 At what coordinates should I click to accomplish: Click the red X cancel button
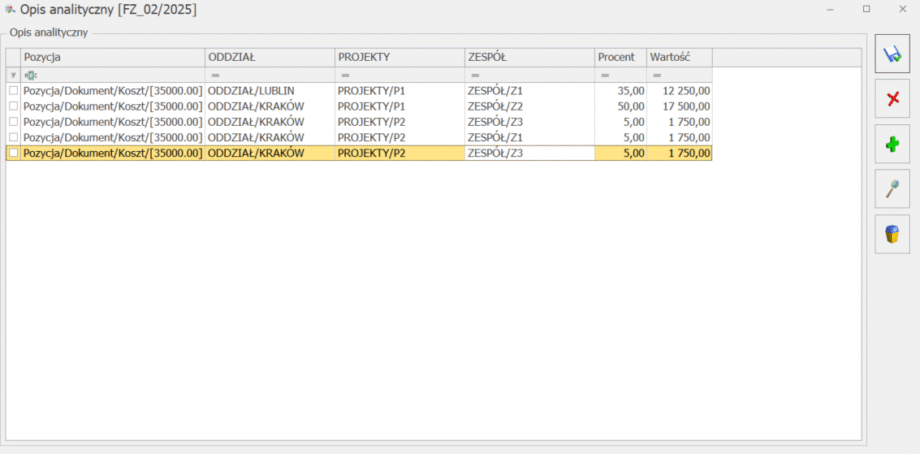pyautogui.click(x=892, y=98)
